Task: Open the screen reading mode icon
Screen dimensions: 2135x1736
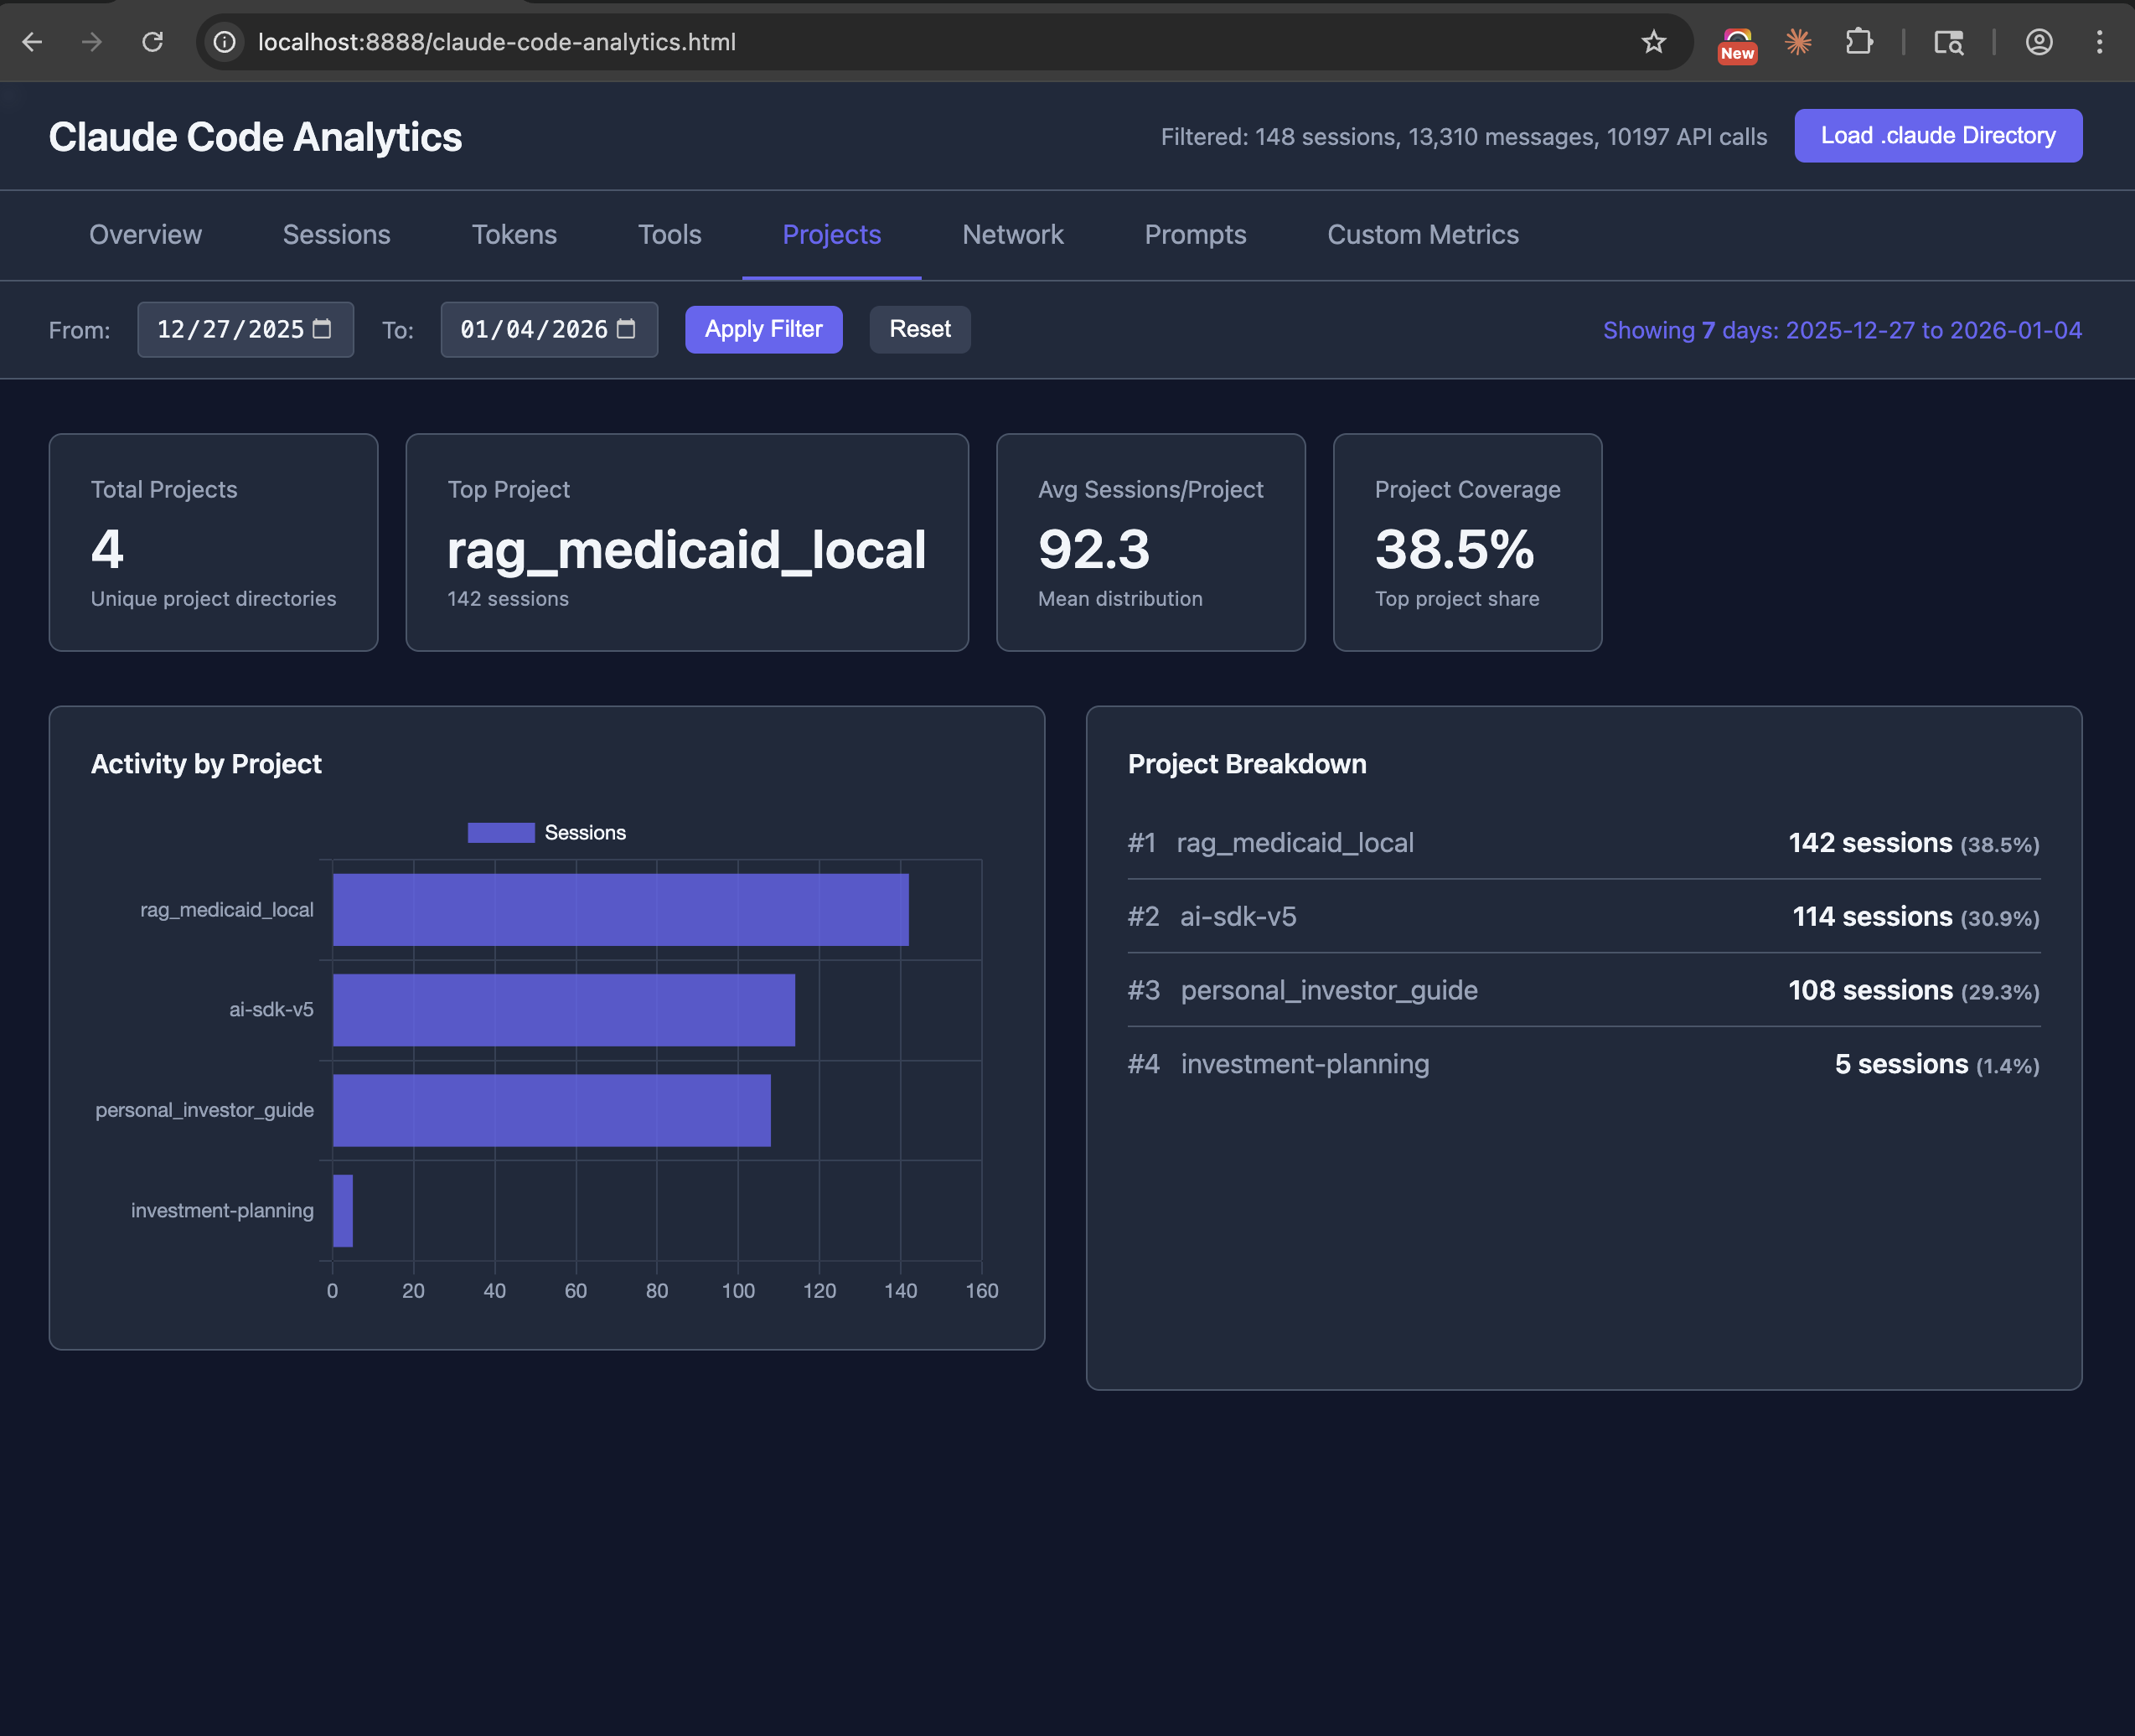Action: pos(1949,42)
